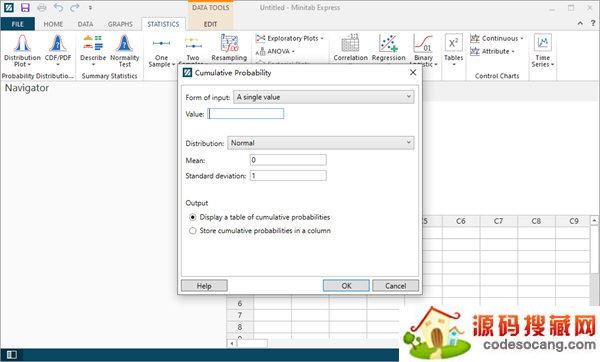Image resolution: width=600 pixels, height=362 pixels.
Task: Click the Value input field
Action: click(x=246, y=114)
